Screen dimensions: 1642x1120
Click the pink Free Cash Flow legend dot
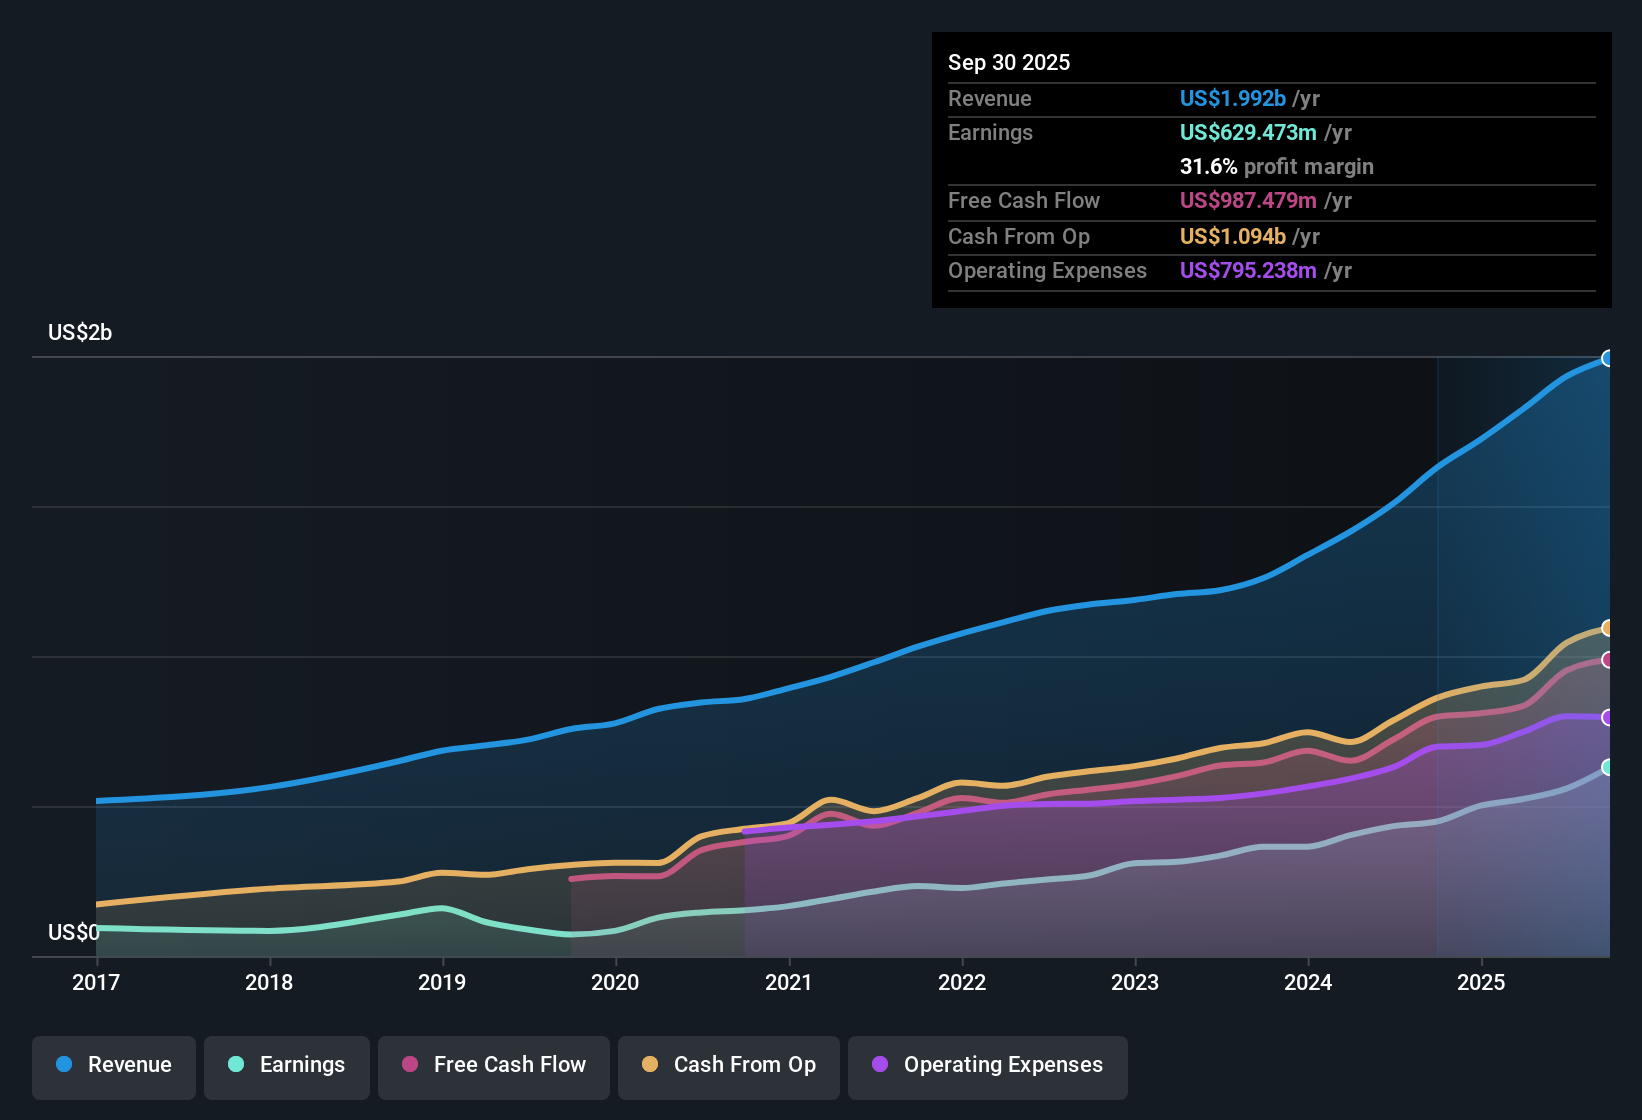409,1065
